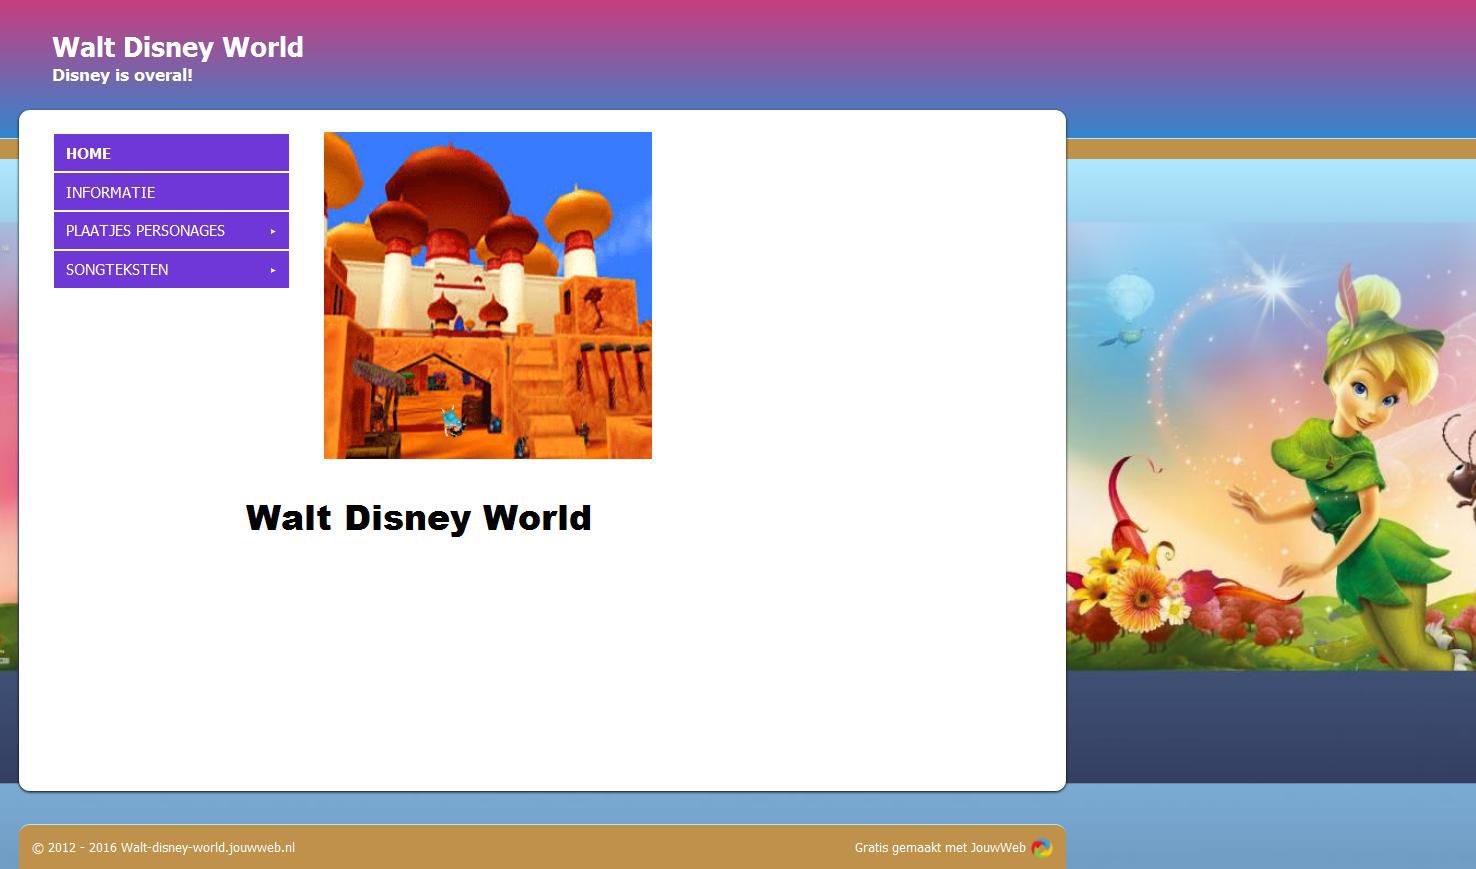
Task: Click the Walt Disney World site title
Action: [x=178, y=47]
